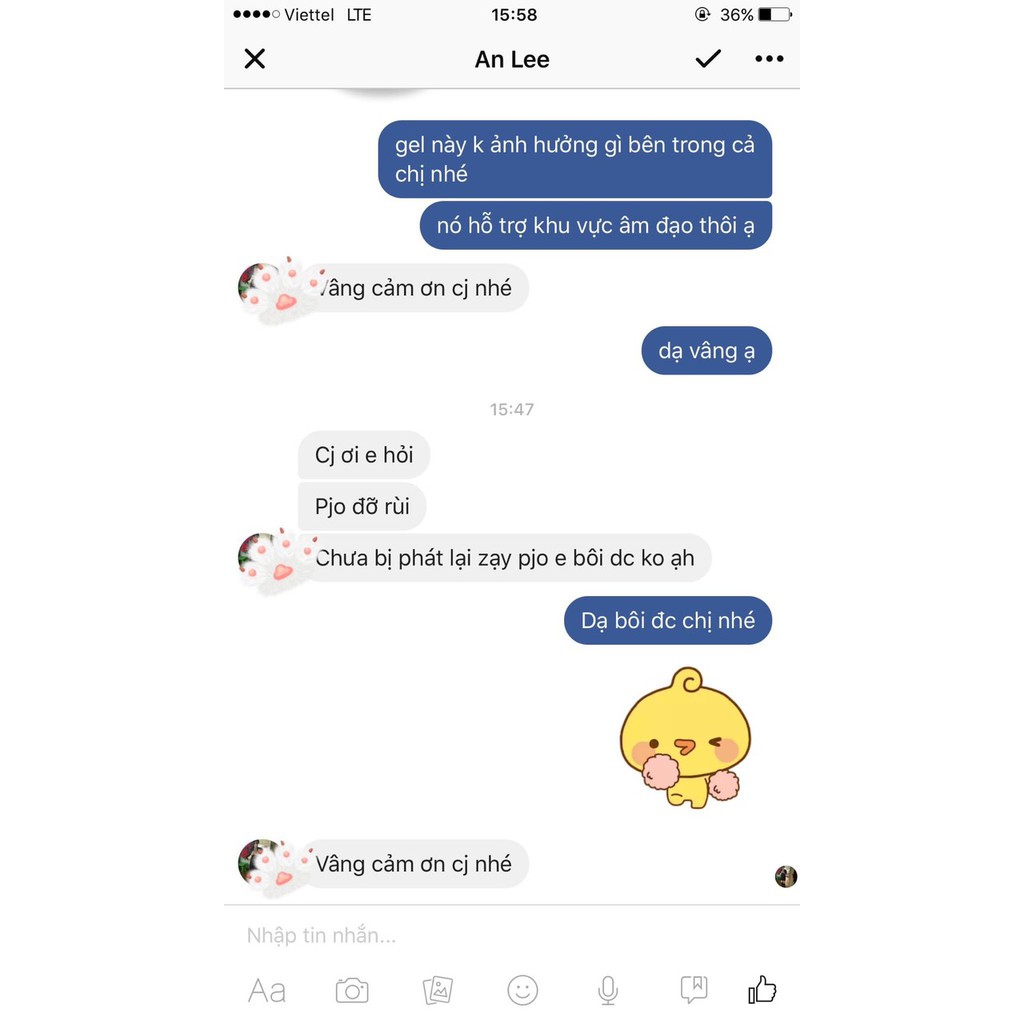
Task: Tap the small seen-receipt avatar
Action: coord(786,876)
